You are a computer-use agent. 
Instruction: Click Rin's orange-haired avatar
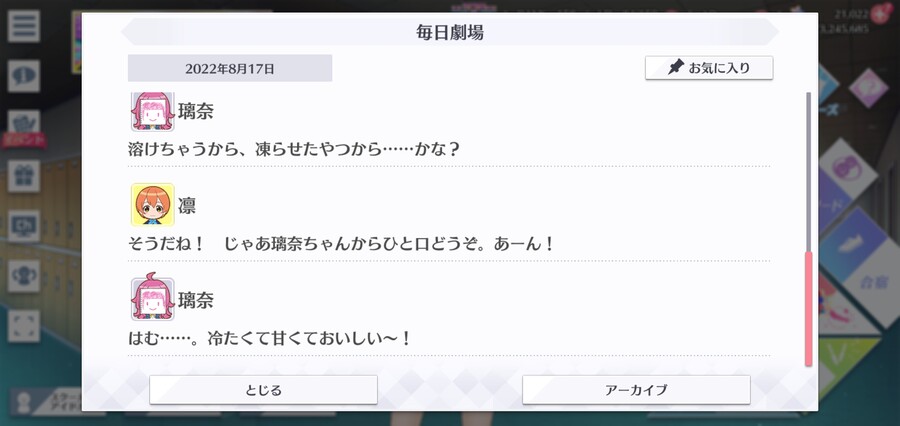point(152,205)
